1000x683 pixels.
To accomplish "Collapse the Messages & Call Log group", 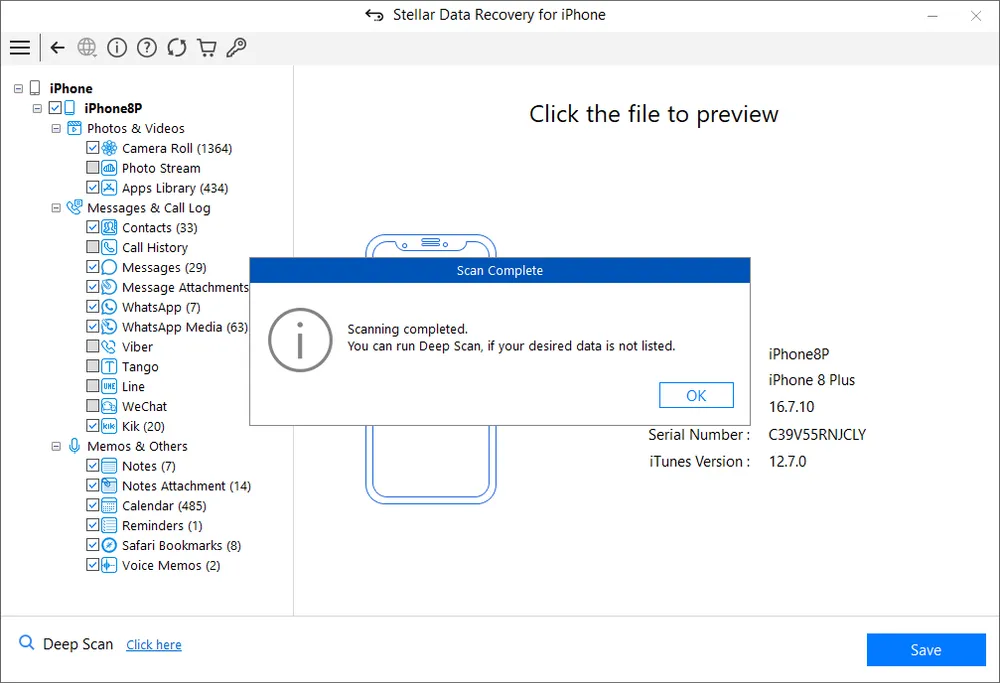I will [56, 208].
